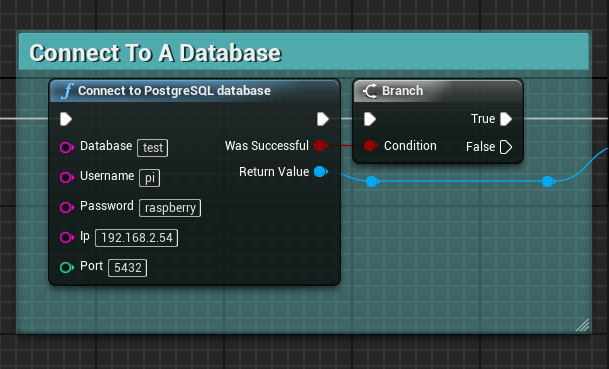Click the comment box resize handle
609x369 pixels.
click(582, 325)
